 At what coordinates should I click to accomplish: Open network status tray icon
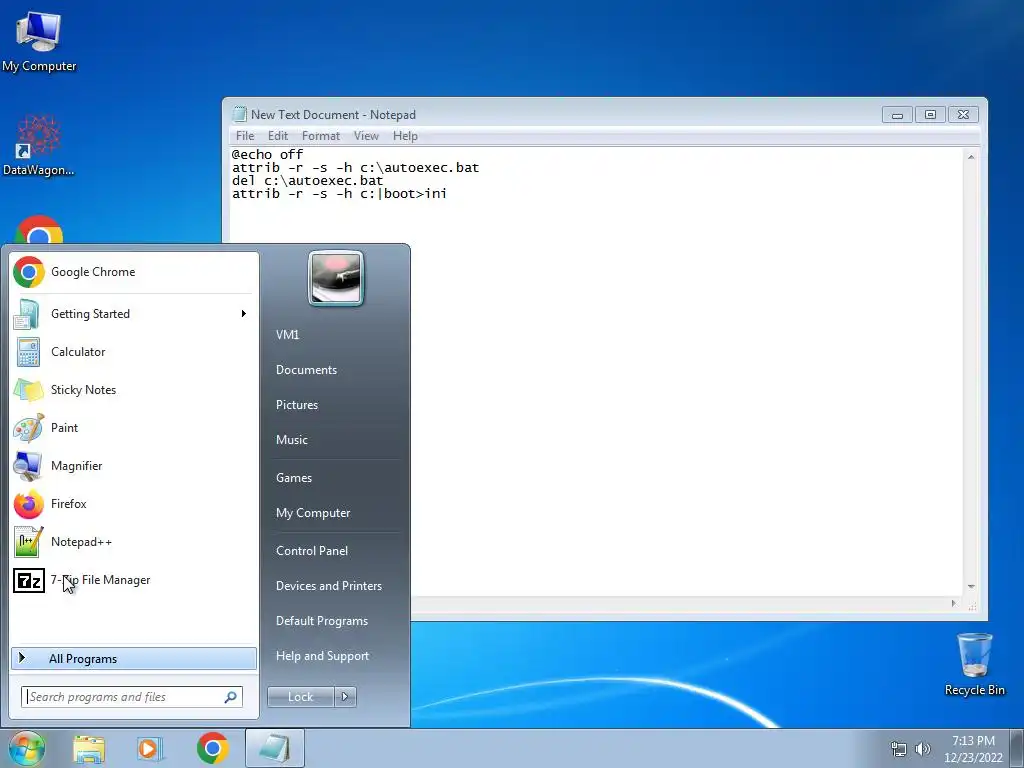tap(899, 749)
